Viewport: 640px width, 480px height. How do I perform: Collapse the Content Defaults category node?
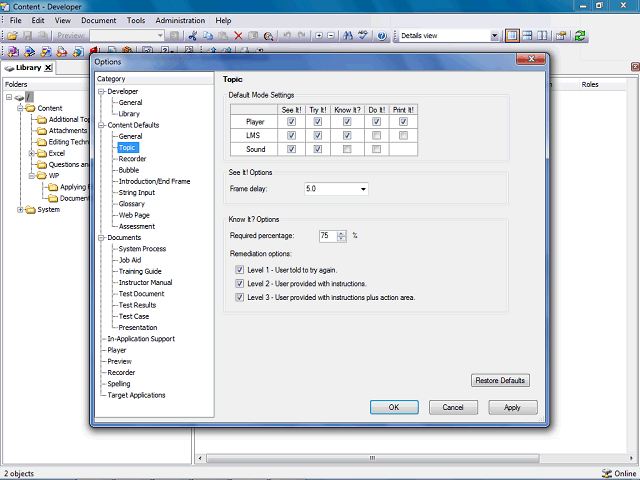[x=101, y=125]
